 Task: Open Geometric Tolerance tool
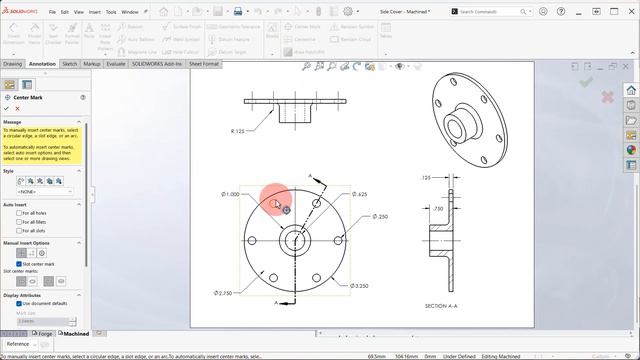(233, 27)
